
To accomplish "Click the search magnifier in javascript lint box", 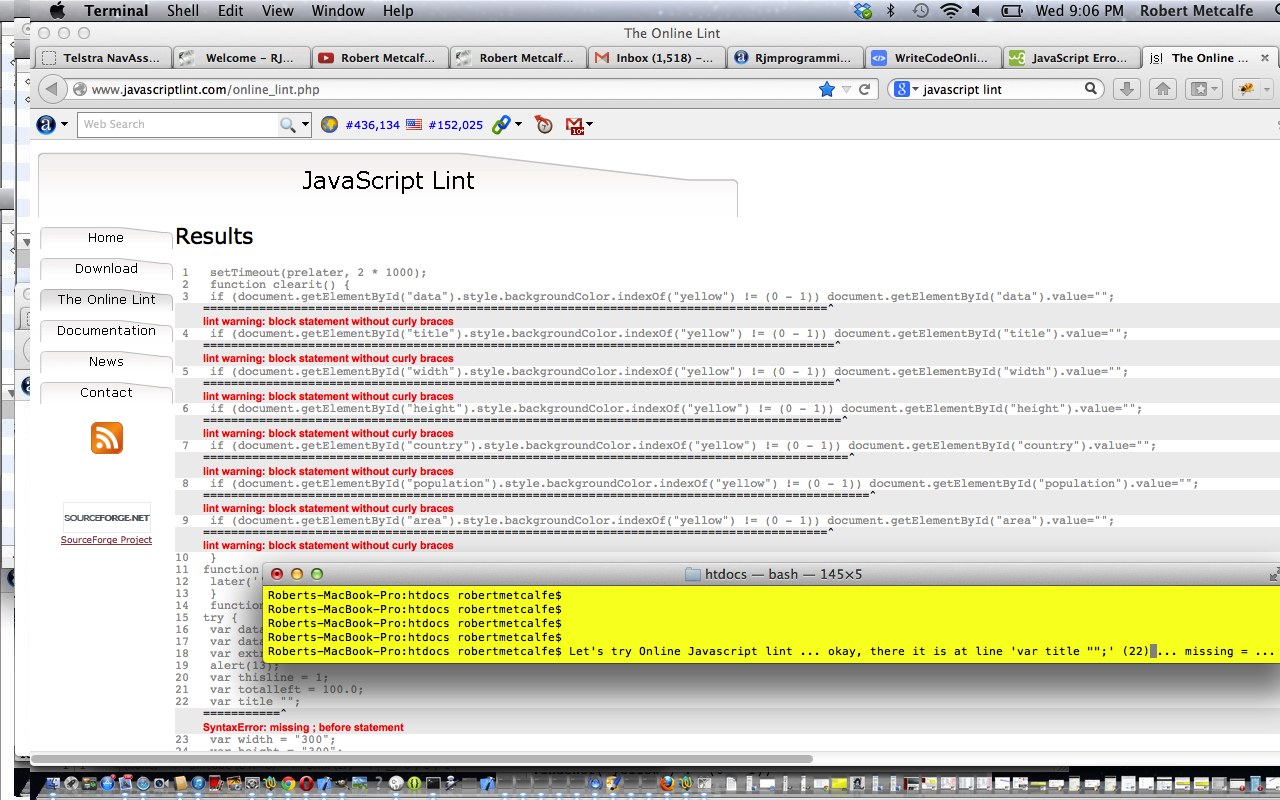I will pyautogui.click(x=1091, y=88).
